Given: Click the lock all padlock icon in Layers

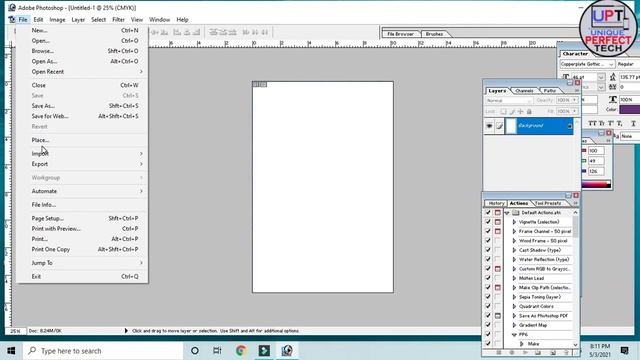Looking at the screenshot, I should 529,111.
